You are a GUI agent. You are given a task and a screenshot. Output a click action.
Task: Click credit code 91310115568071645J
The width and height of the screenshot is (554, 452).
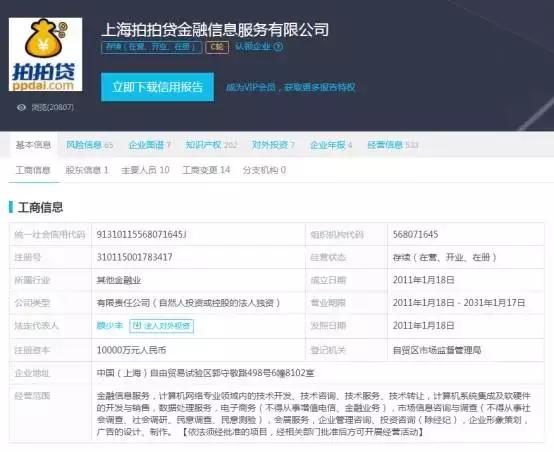coord(142,234)
